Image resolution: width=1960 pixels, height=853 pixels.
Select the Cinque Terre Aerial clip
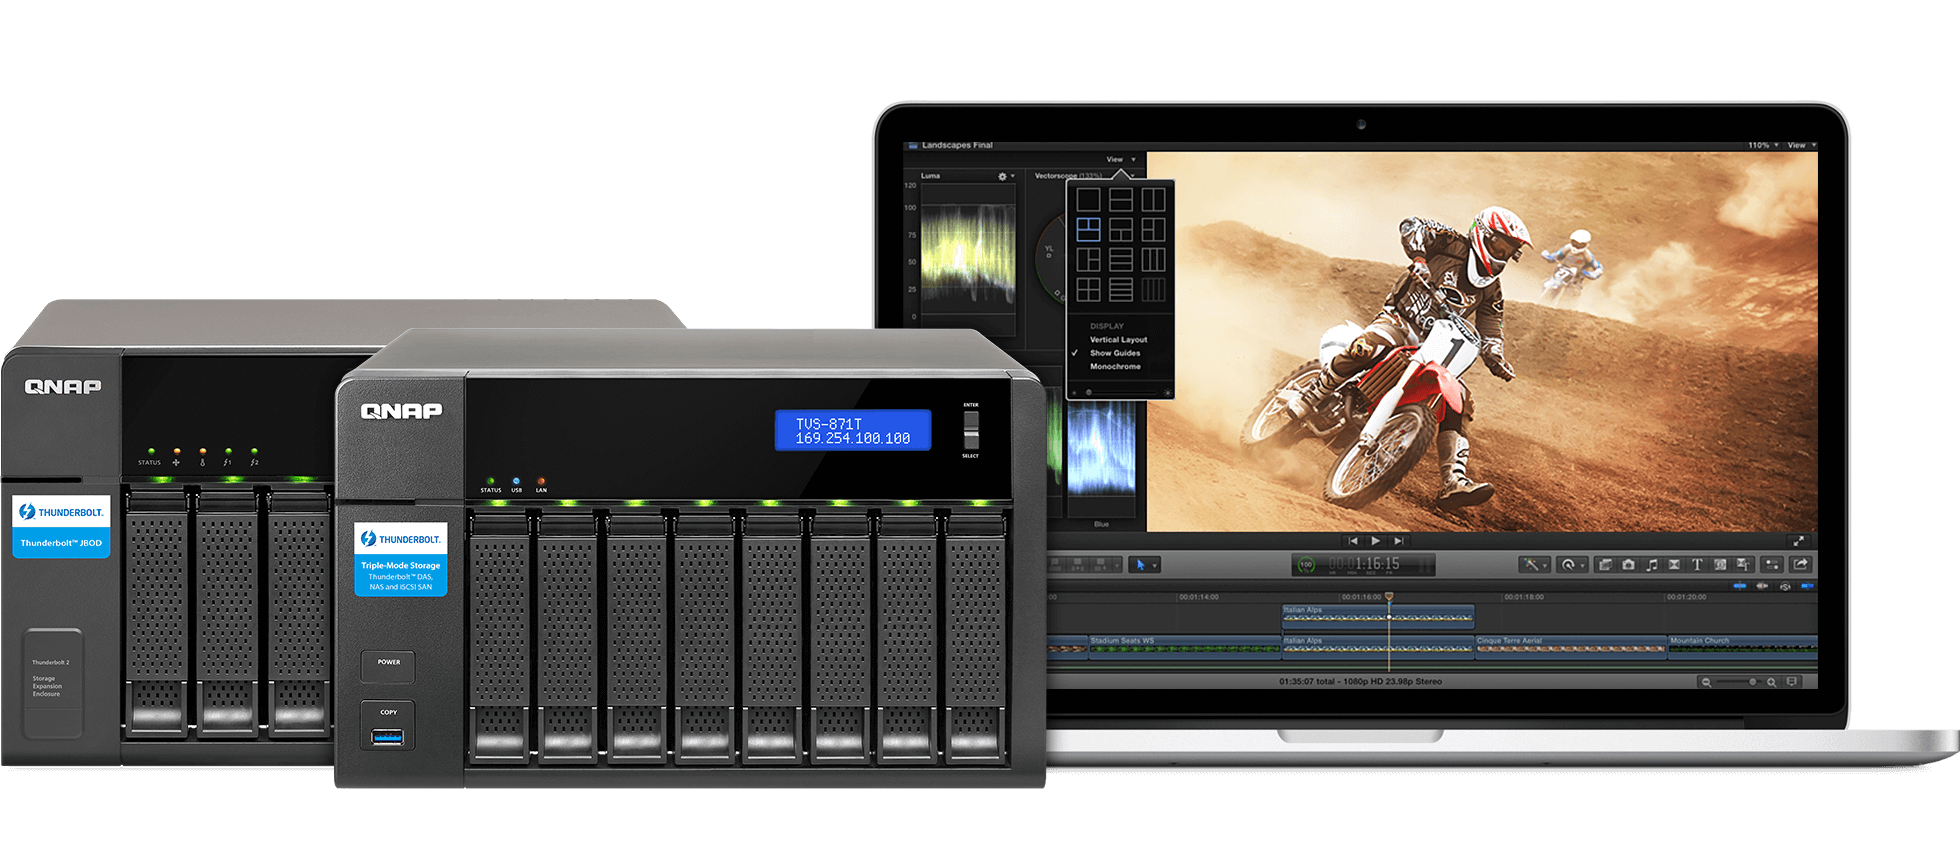point(1571,648)
